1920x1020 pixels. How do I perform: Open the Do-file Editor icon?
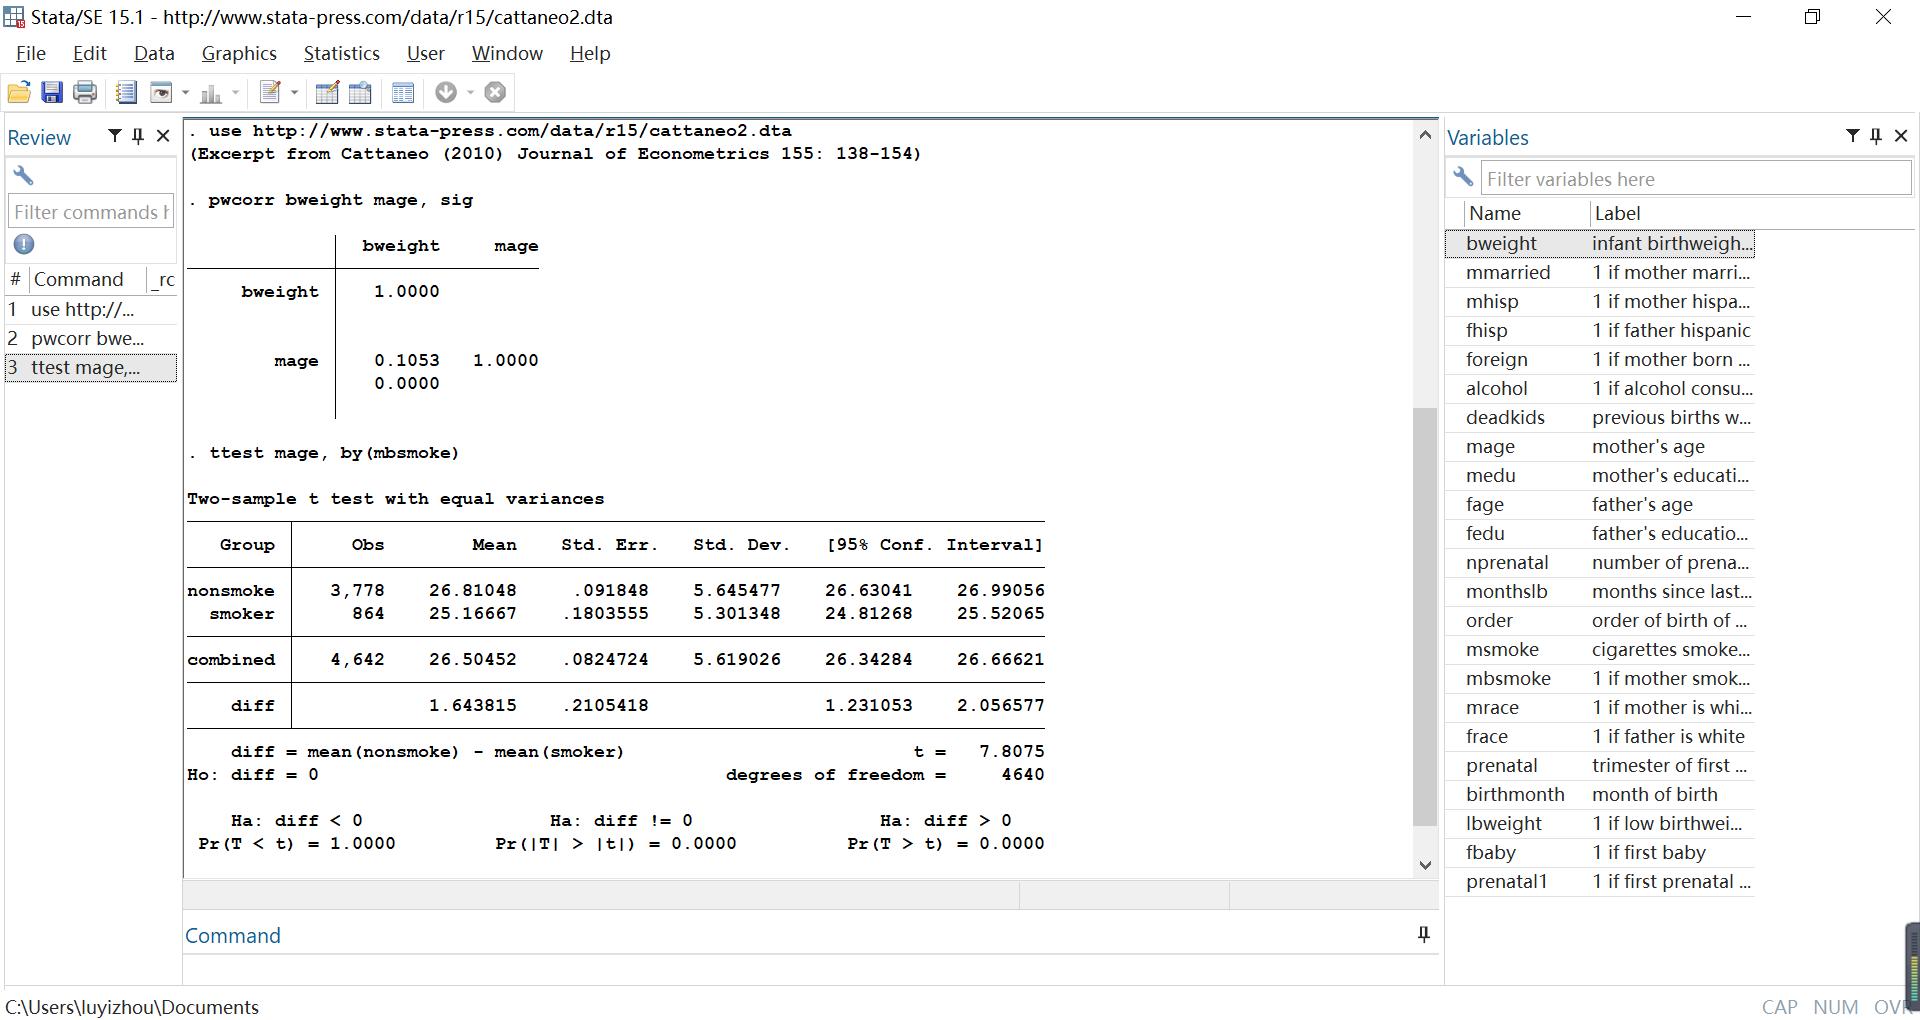[269, 93]
